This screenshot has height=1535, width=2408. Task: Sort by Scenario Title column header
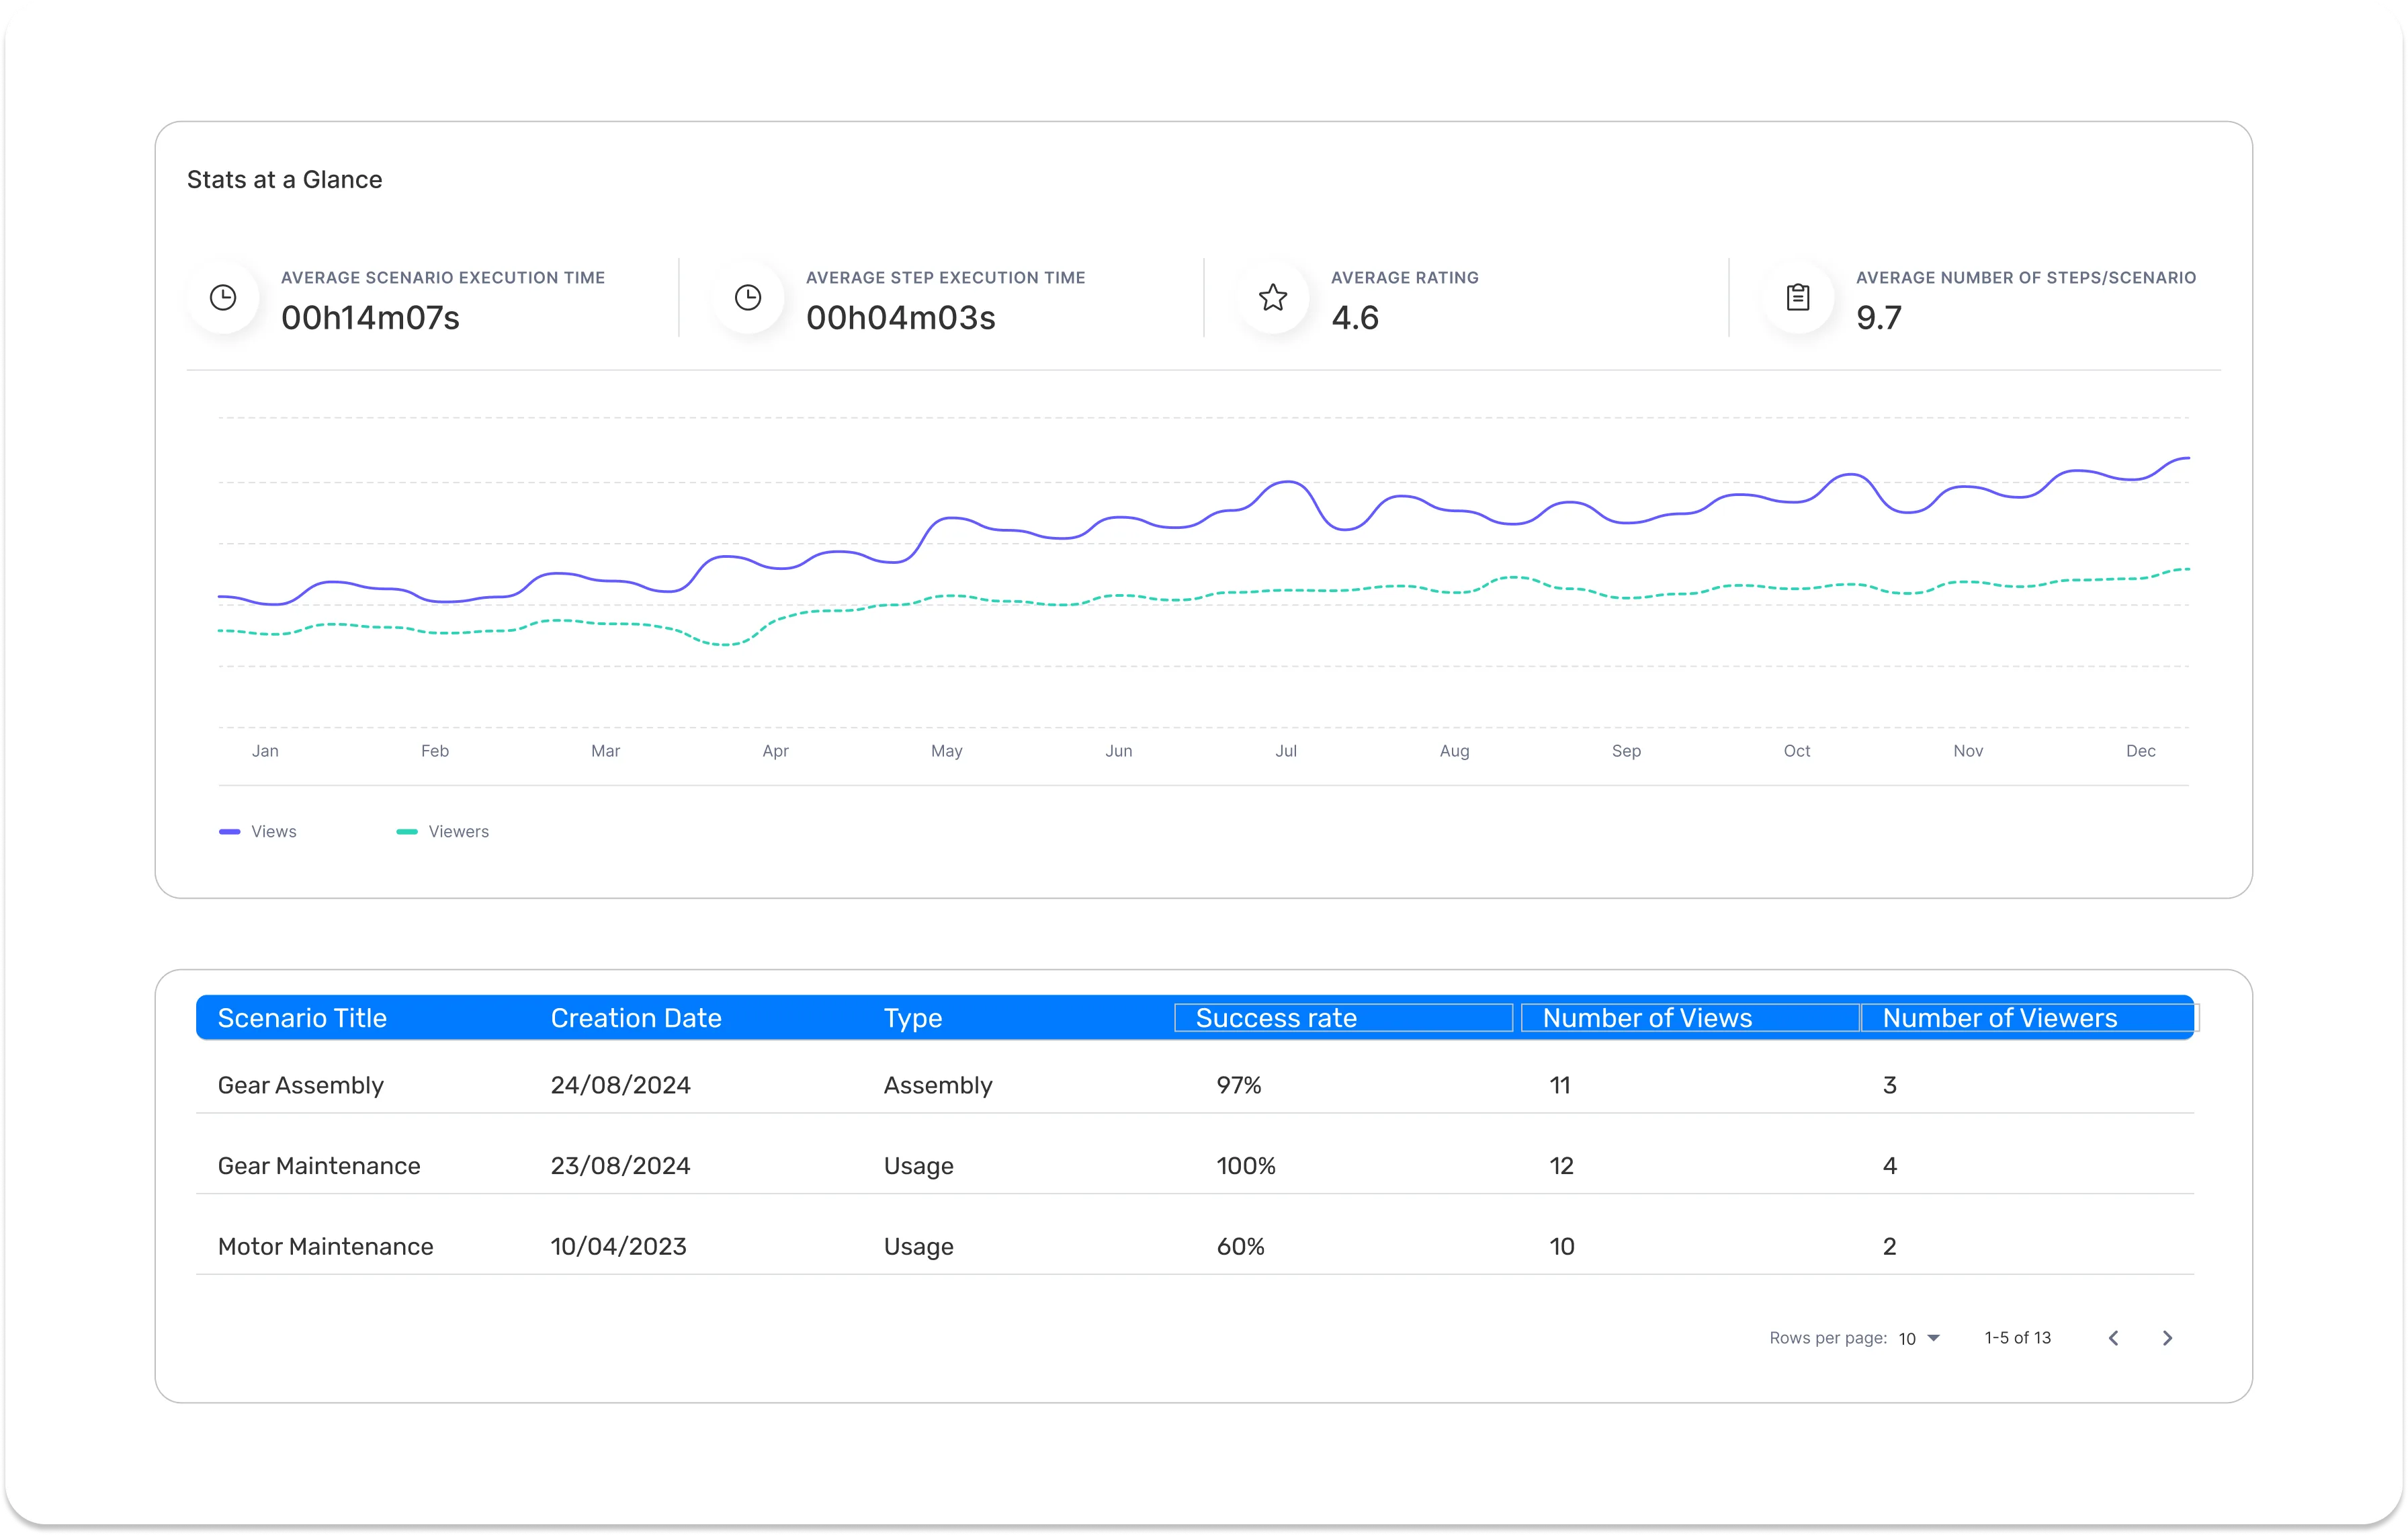pos(302,1018)
